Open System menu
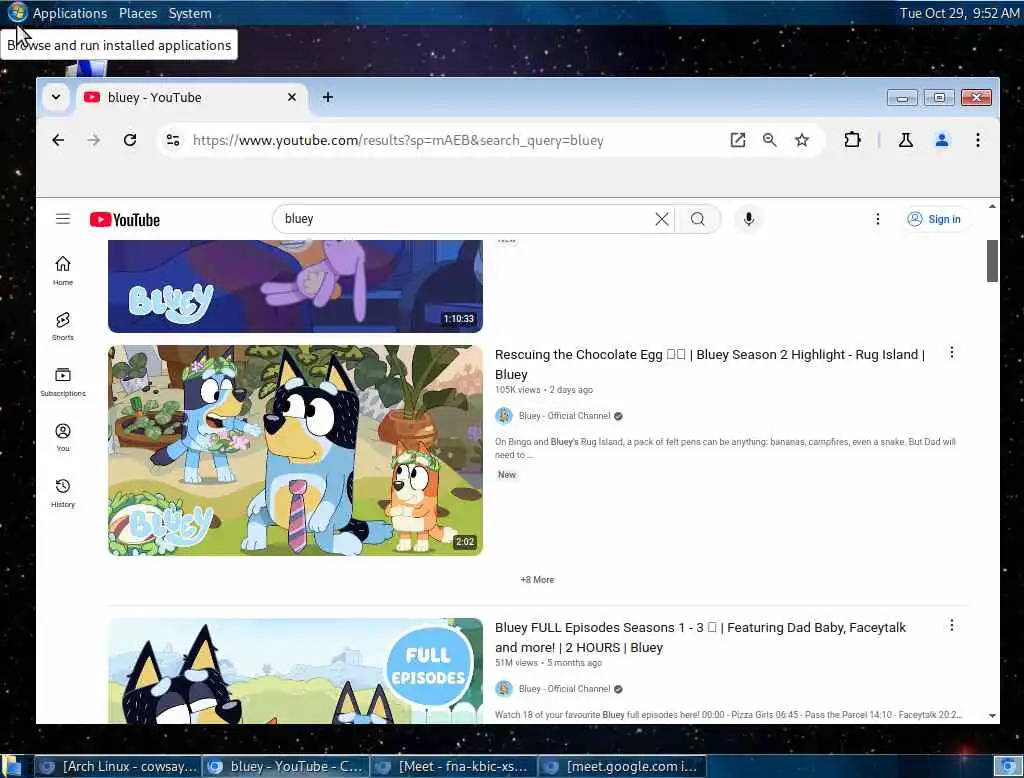The height and width of the screenshot is (778, 1024). 190,13
